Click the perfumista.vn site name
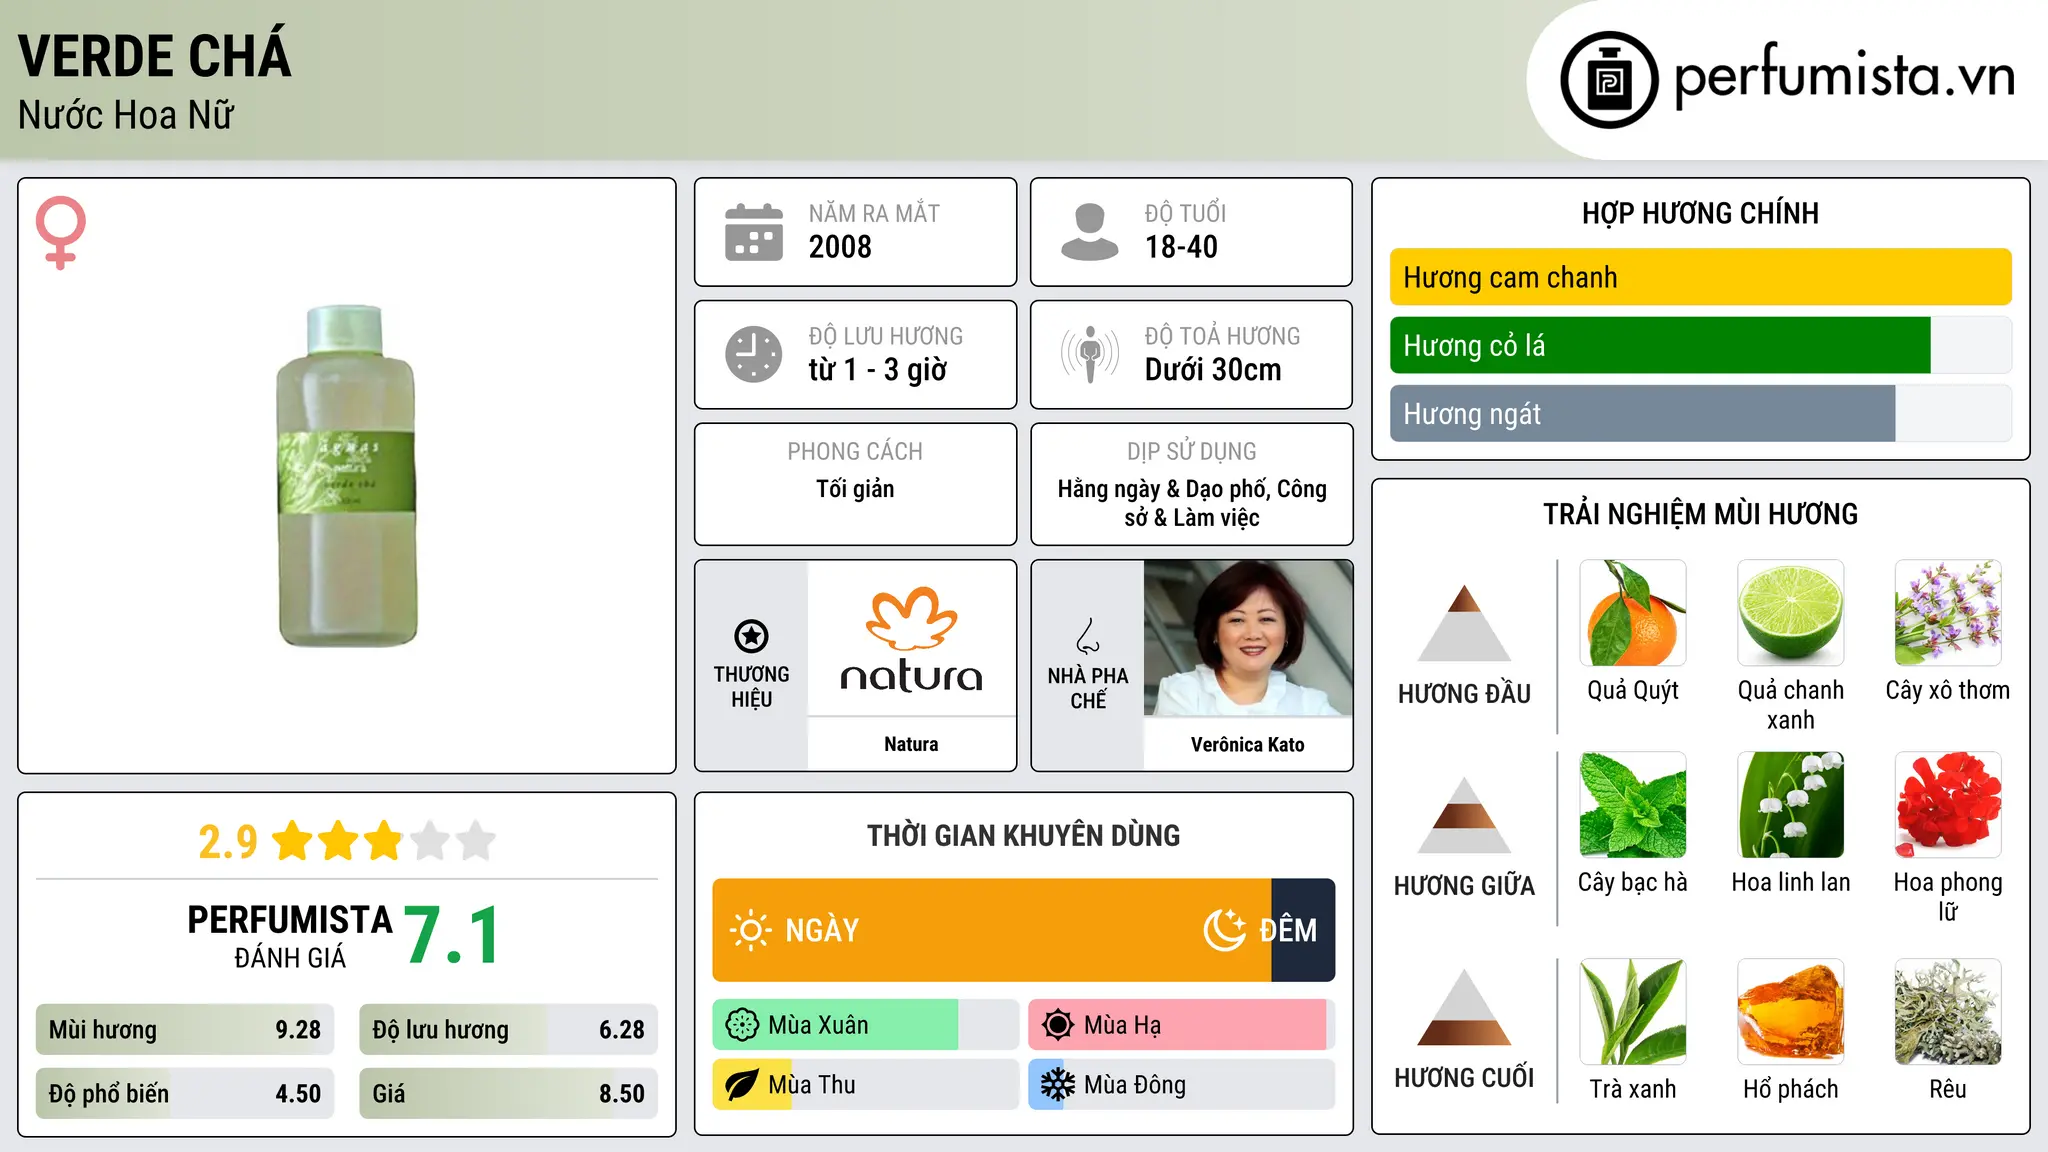Viewport: 2048px width, 1152px height. [1845, 77]
